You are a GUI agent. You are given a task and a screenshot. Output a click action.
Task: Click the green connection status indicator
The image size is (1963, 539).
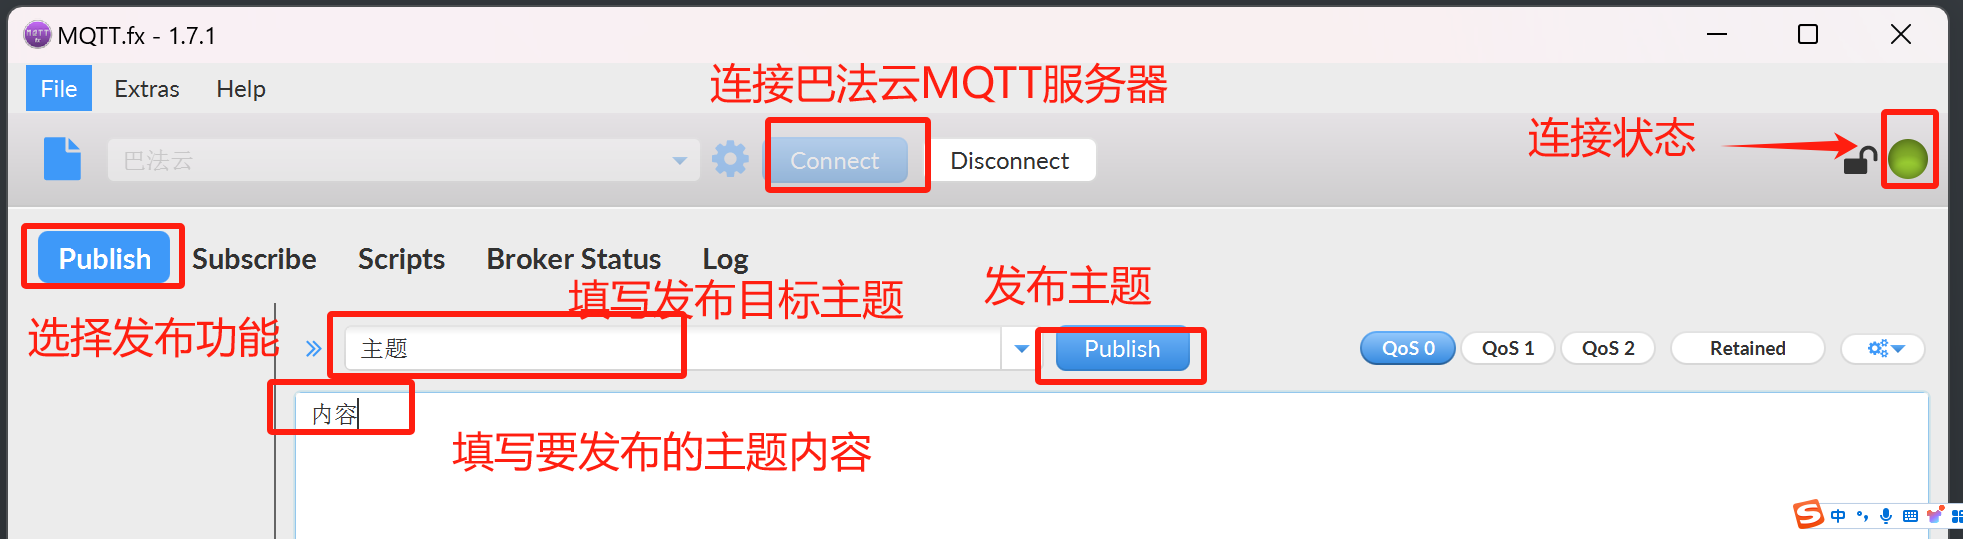click(1908, 160)
